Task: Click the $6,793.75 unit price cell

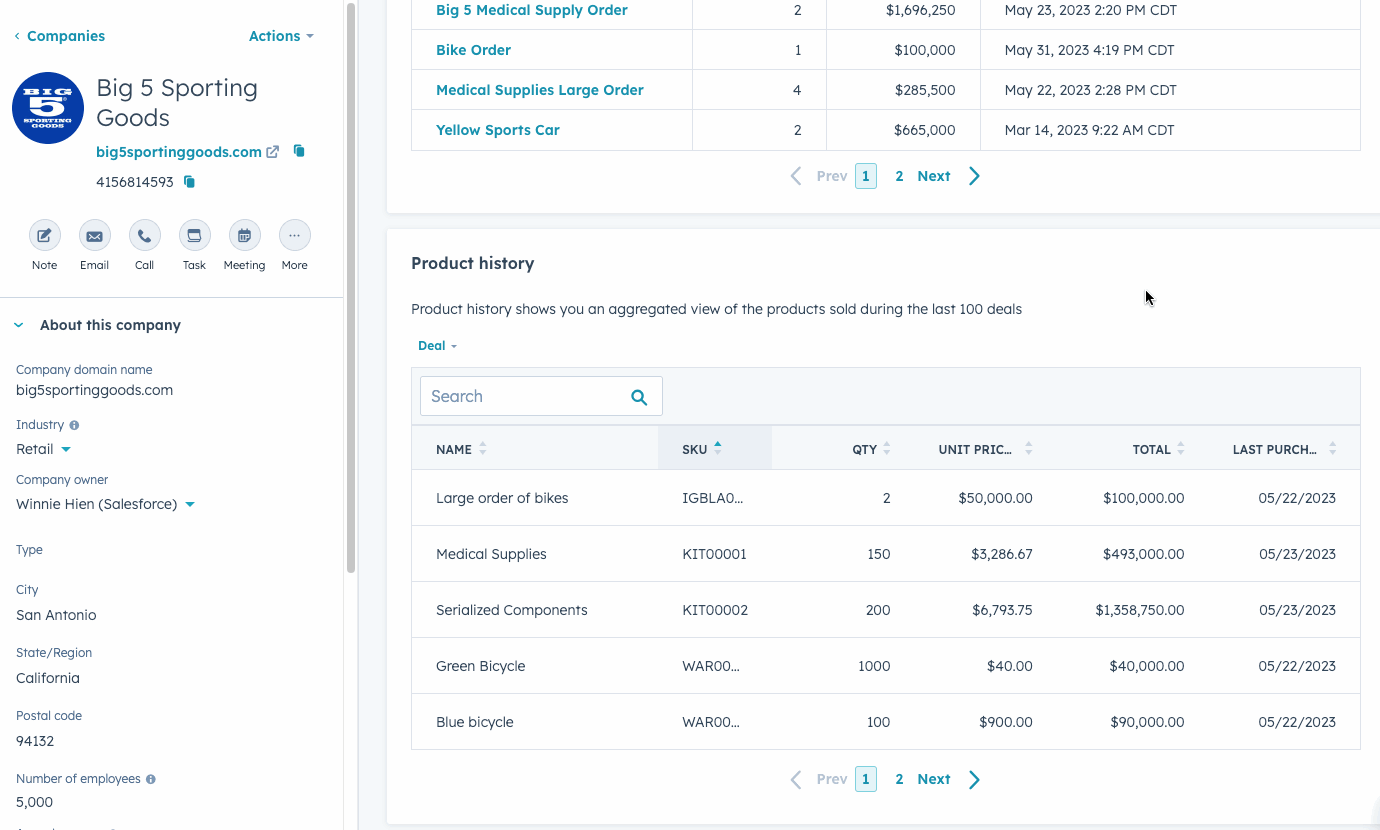Action: pos(1002,610)
